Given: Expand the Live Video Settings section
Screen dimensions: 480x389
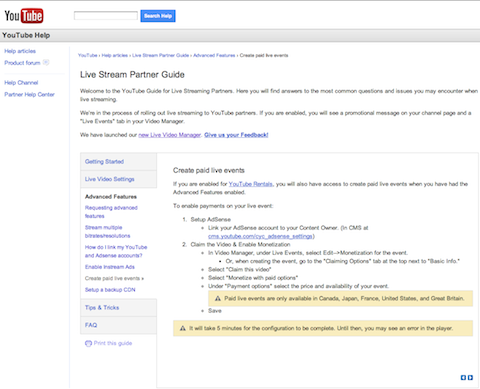Looking at the screenshot, I should click(x=118, y=179).
